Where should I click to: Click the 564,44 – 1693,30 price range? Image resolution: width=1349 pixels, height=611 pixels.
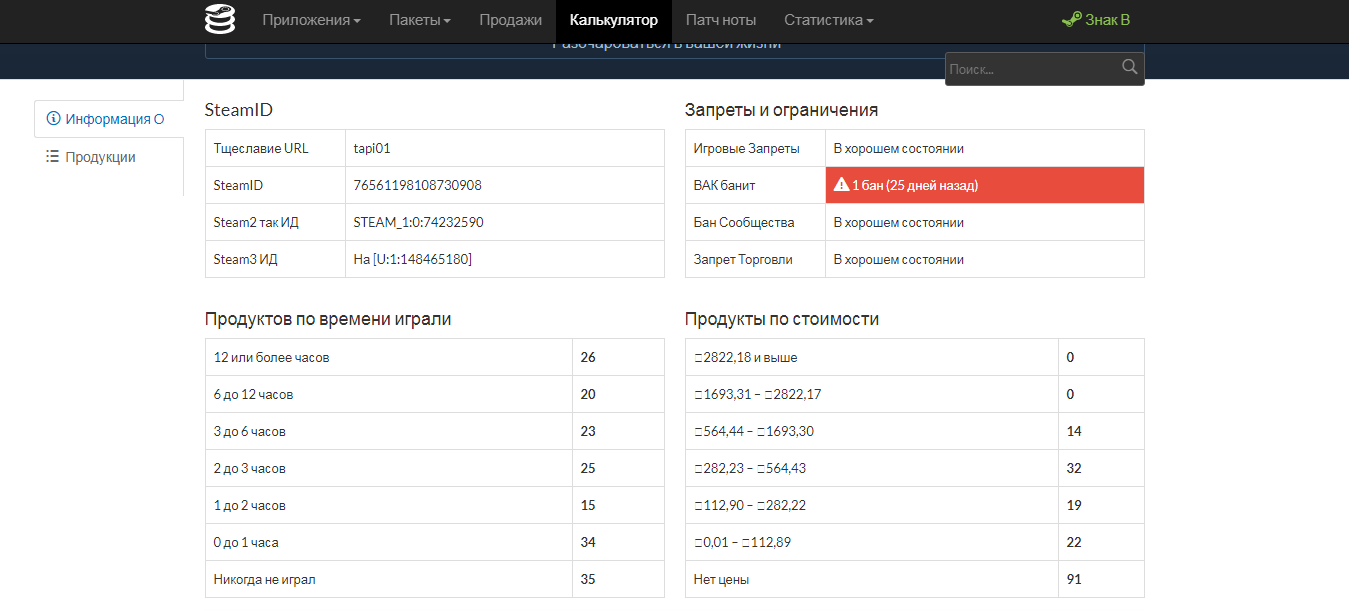[x=754, y=431]
